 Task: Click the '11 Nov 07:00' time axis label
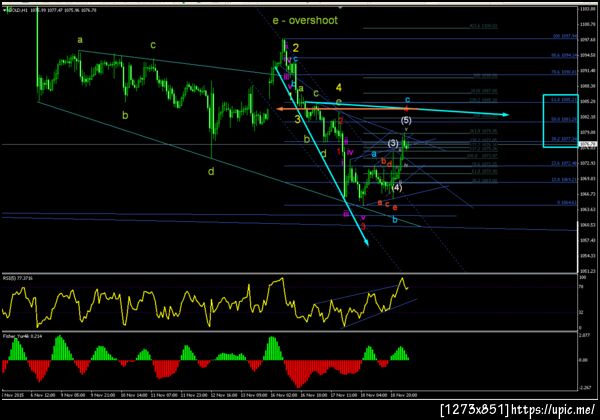[164, 395]
